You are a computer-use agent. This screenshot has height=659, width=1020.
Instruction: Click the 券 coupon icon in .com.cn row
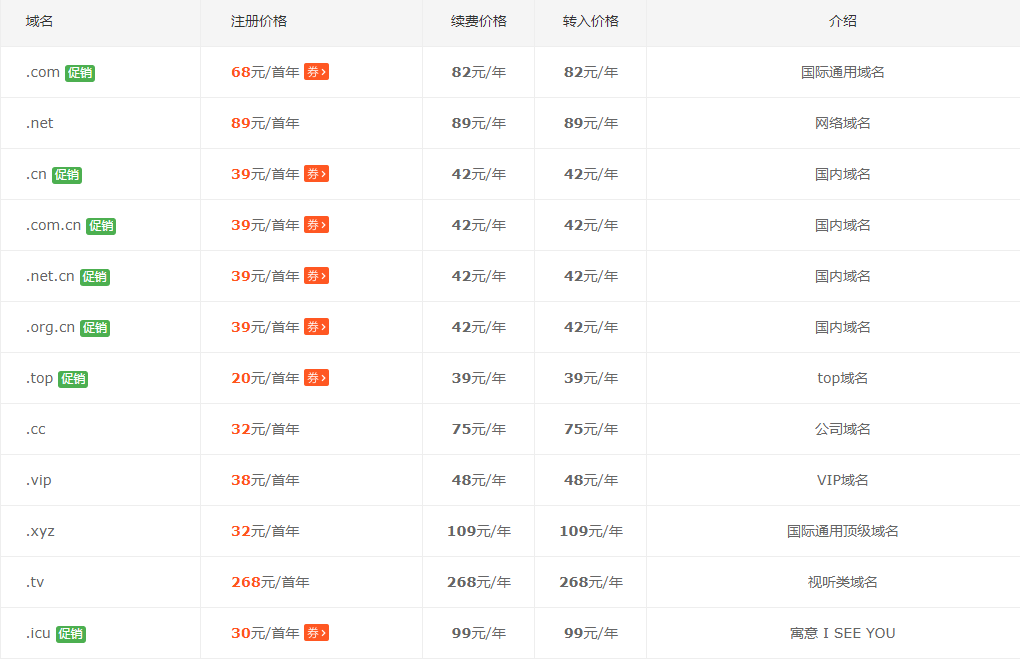316,225
